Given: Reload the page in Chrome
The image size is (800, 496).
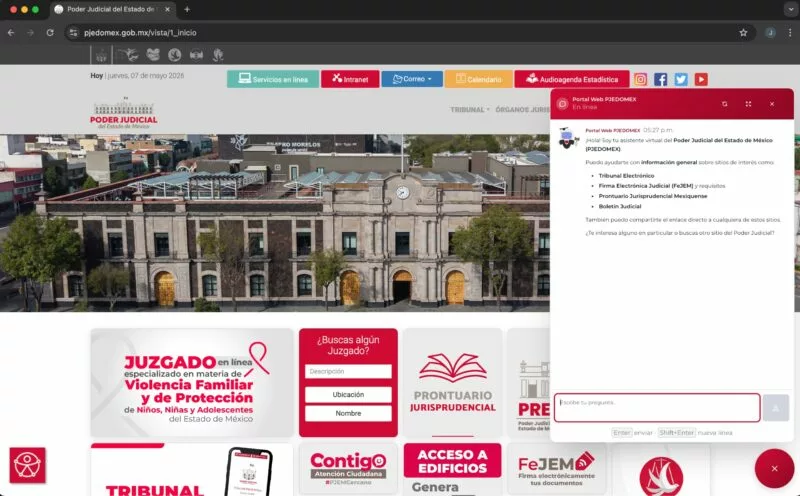Looking at the screenshot, I should (50, 33).
